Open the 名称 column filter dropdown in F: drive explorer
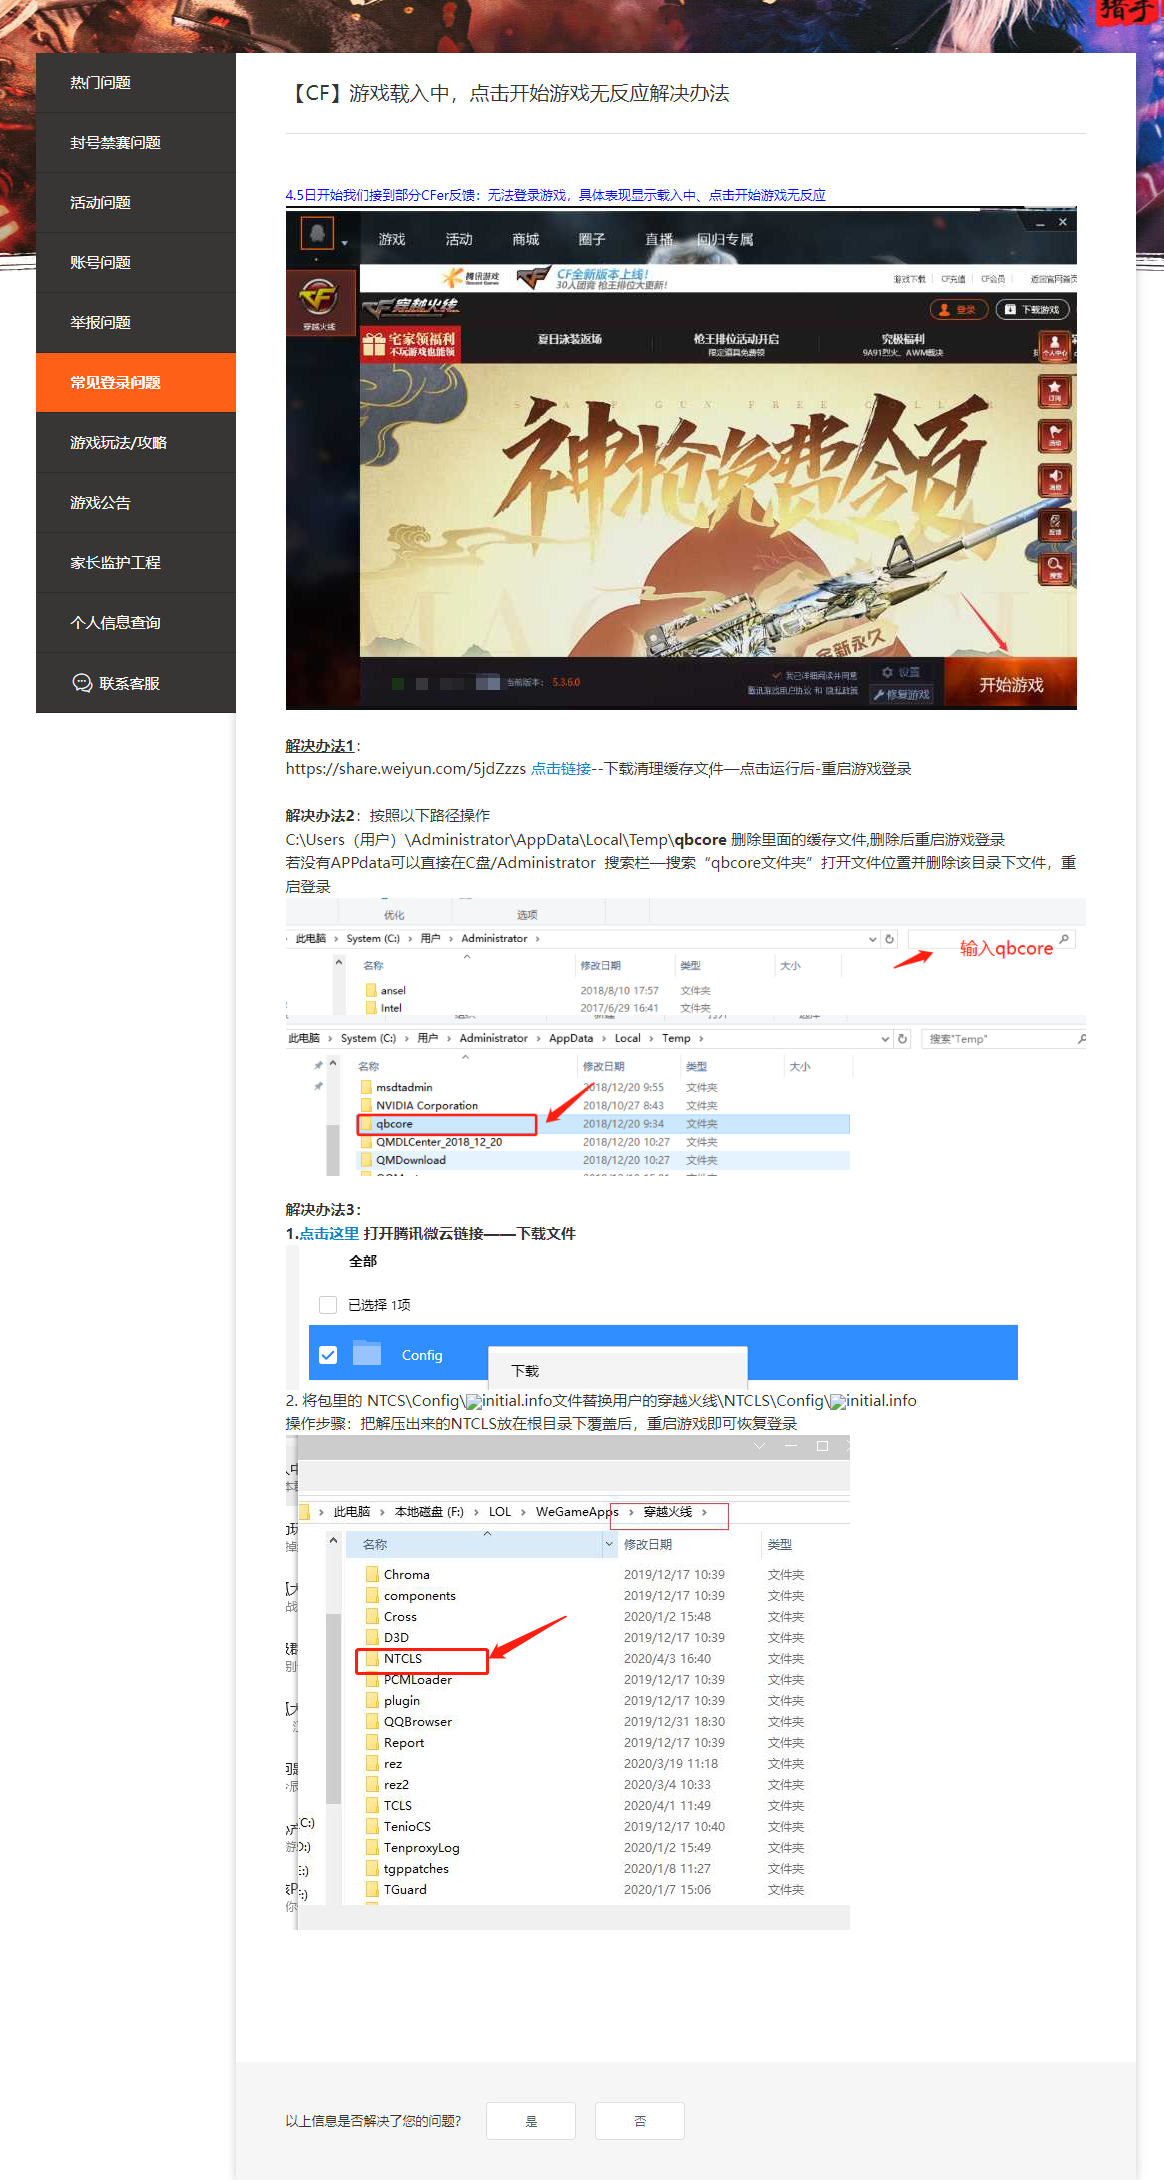The width and height of the screenshot is (1164, 2180). click(609, 1545)
